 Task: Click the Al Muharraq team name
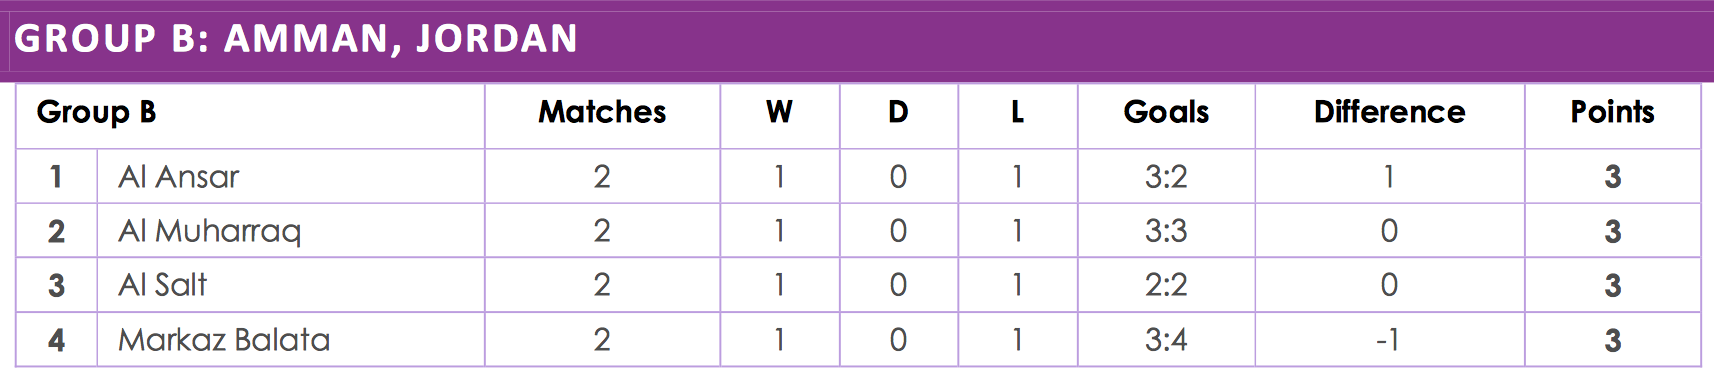click(209, 232)
